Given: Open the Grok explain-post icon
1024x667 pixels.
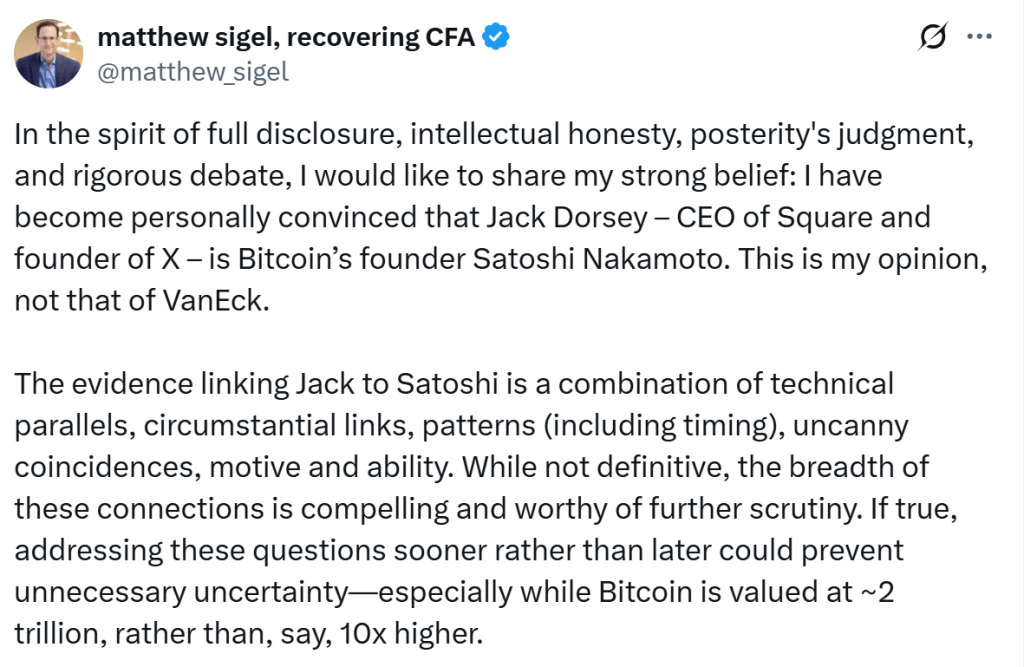Looking at the screenshot, I should click(932, 37).
